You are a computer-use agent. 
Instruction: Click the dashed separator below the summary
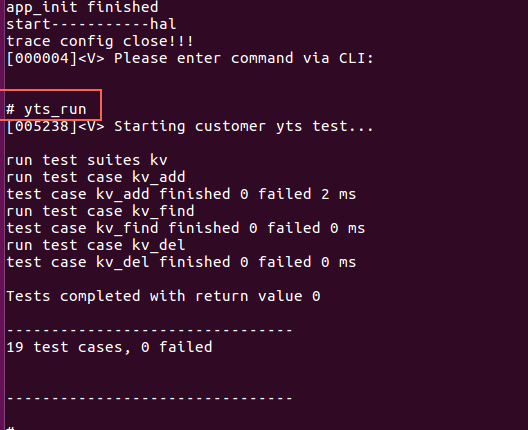click(x=150, y=398)
